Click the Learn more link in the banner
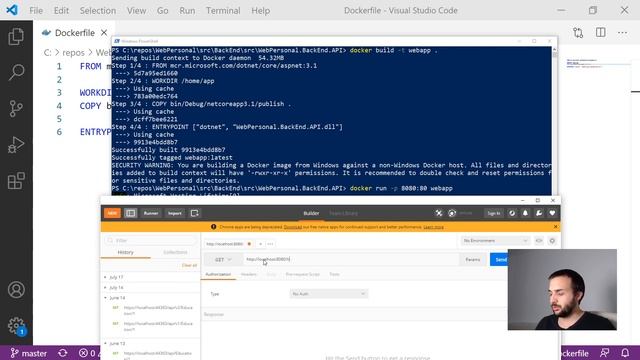640x360 pixels. click(x=433, y=227)
